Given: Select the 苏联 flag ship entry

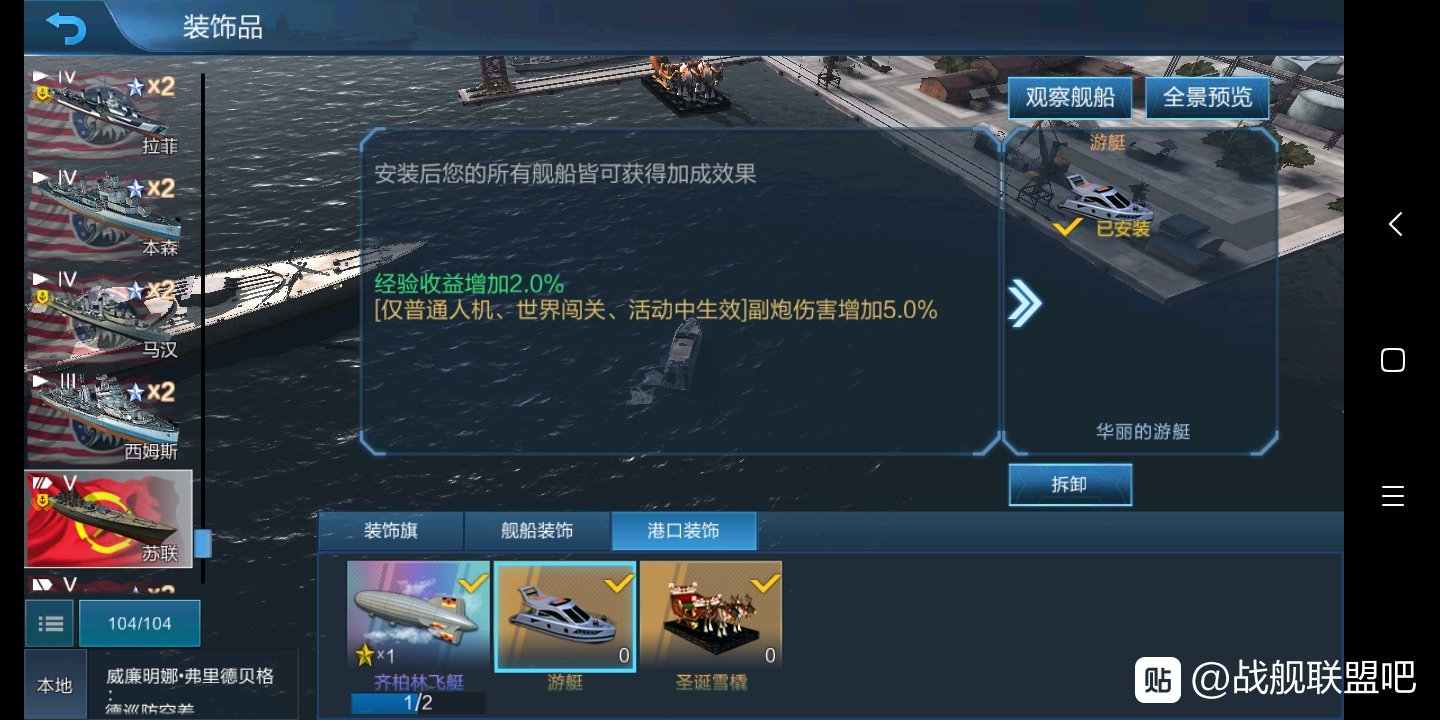Looking at the screenshot, I should [x=108, y=519].
